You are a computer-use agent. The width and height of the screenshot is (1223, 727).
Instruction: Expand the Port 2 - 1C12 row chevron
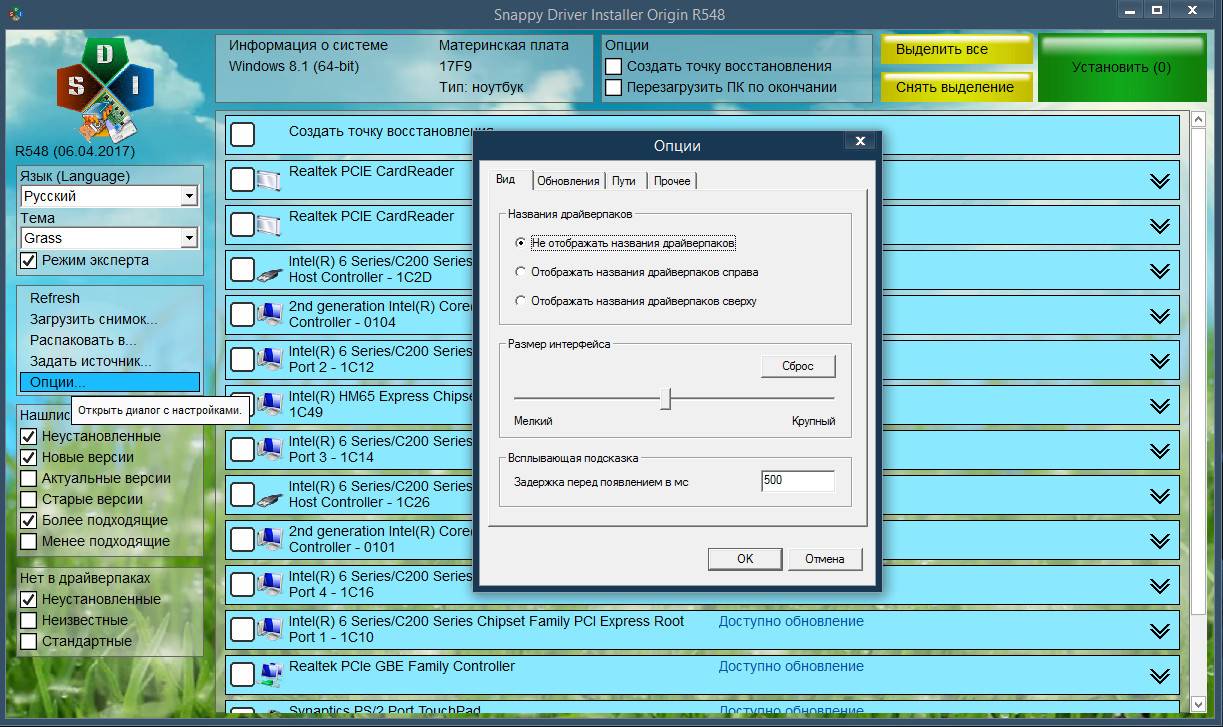1160,361
